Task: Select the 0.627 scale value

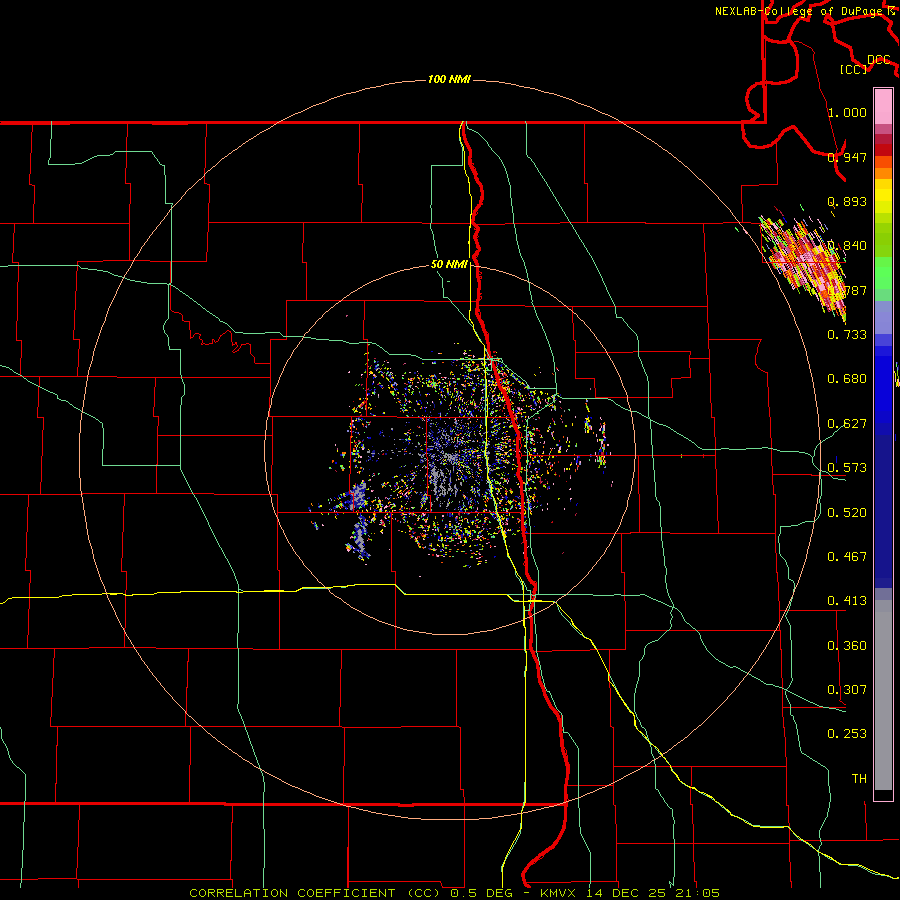Action: point(847,423)
